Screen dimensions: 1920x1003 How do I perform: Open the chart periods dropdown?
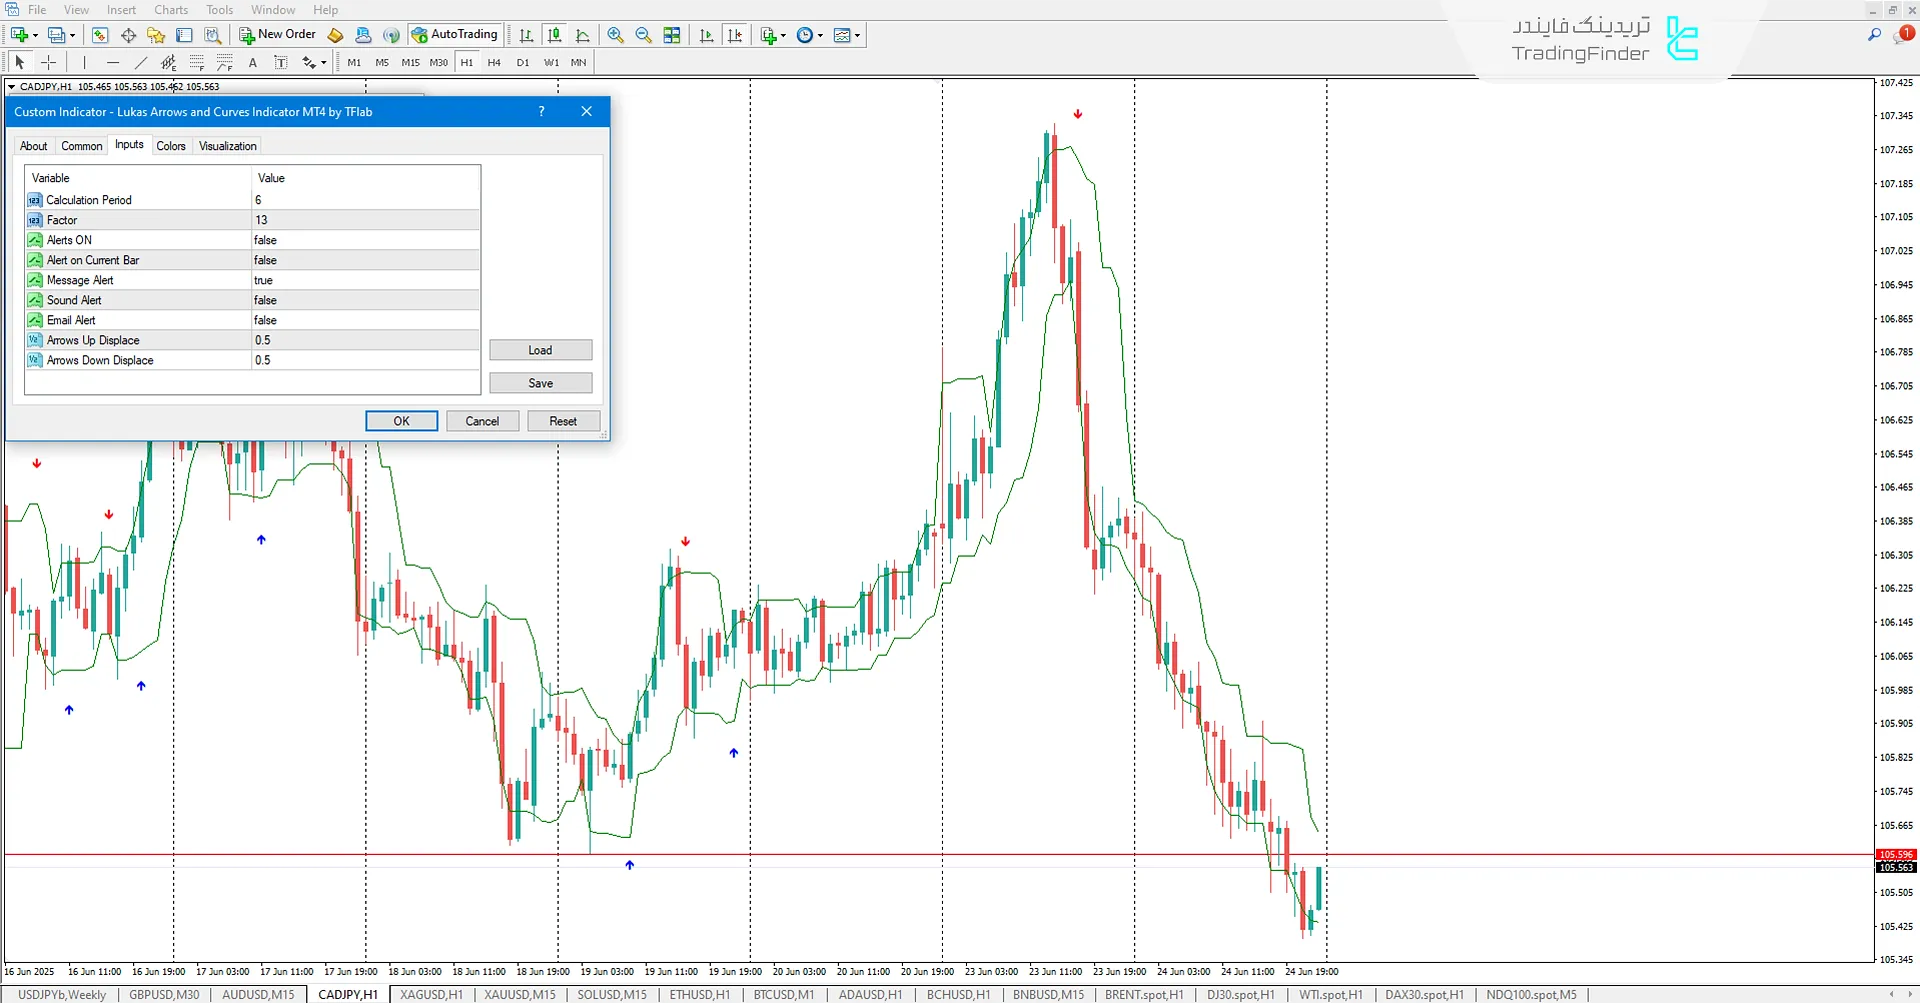tap(820, 35)
